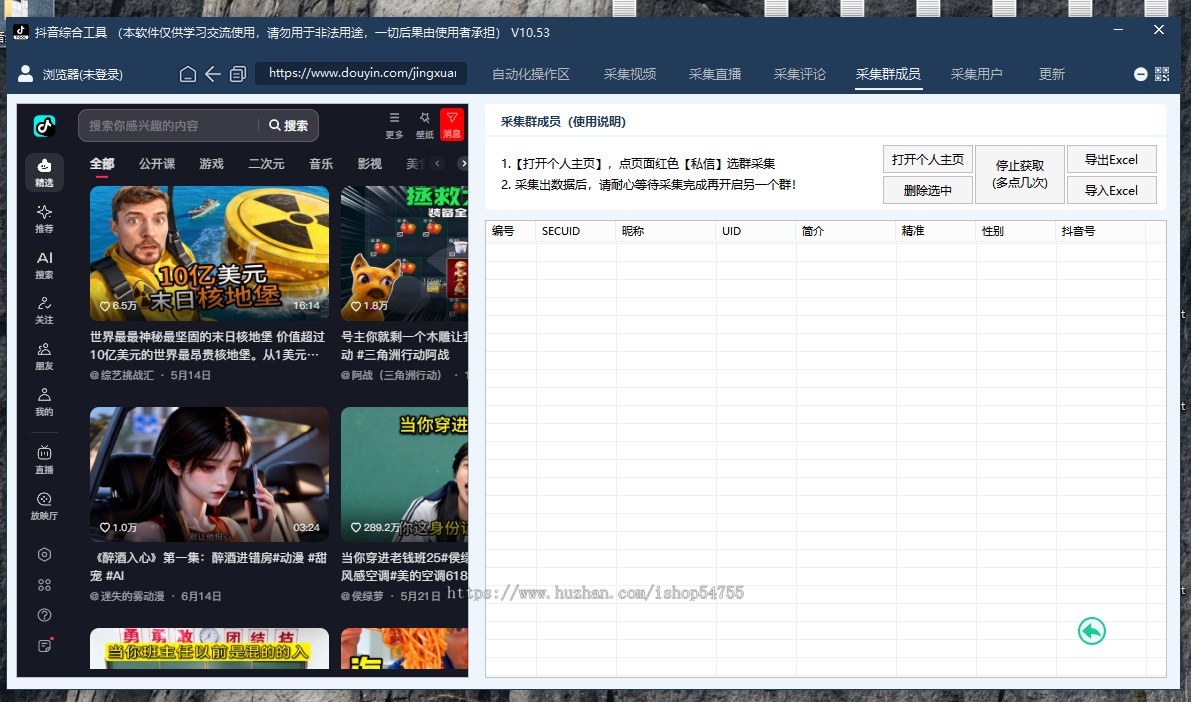Click 导入Excel button
The image size is (1191, 702).
coord(1111,190)
